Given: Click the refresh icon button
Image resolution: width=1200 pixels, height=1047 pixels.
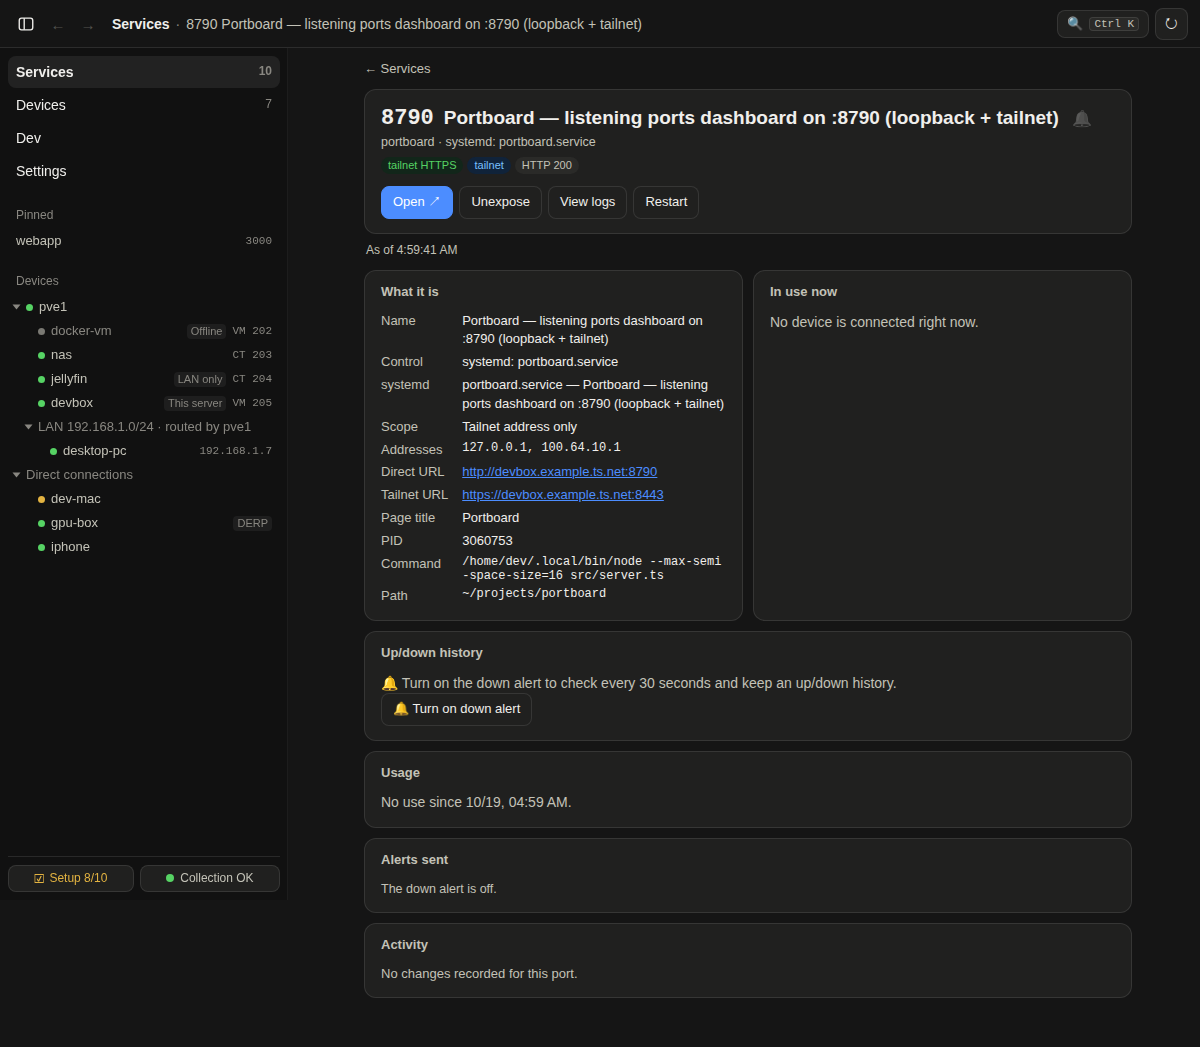Looking at the screenshot, I should (x=1171, y=24).
